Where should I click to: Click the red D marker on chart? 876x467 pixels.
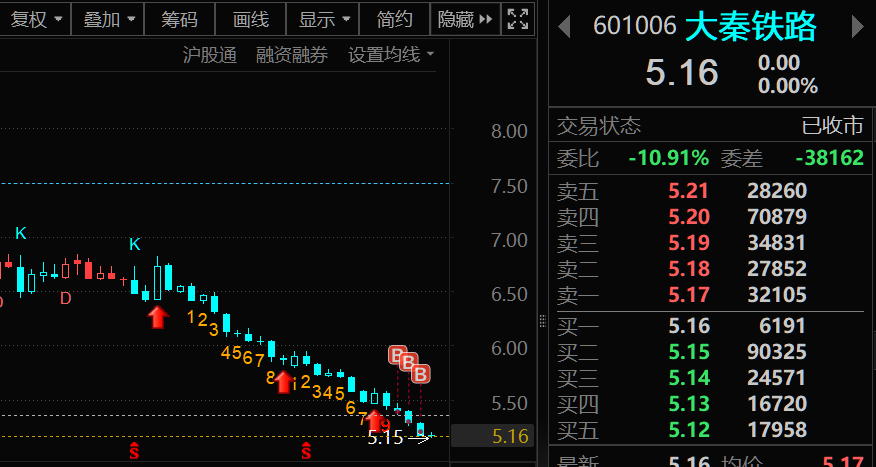click(65, 298)
